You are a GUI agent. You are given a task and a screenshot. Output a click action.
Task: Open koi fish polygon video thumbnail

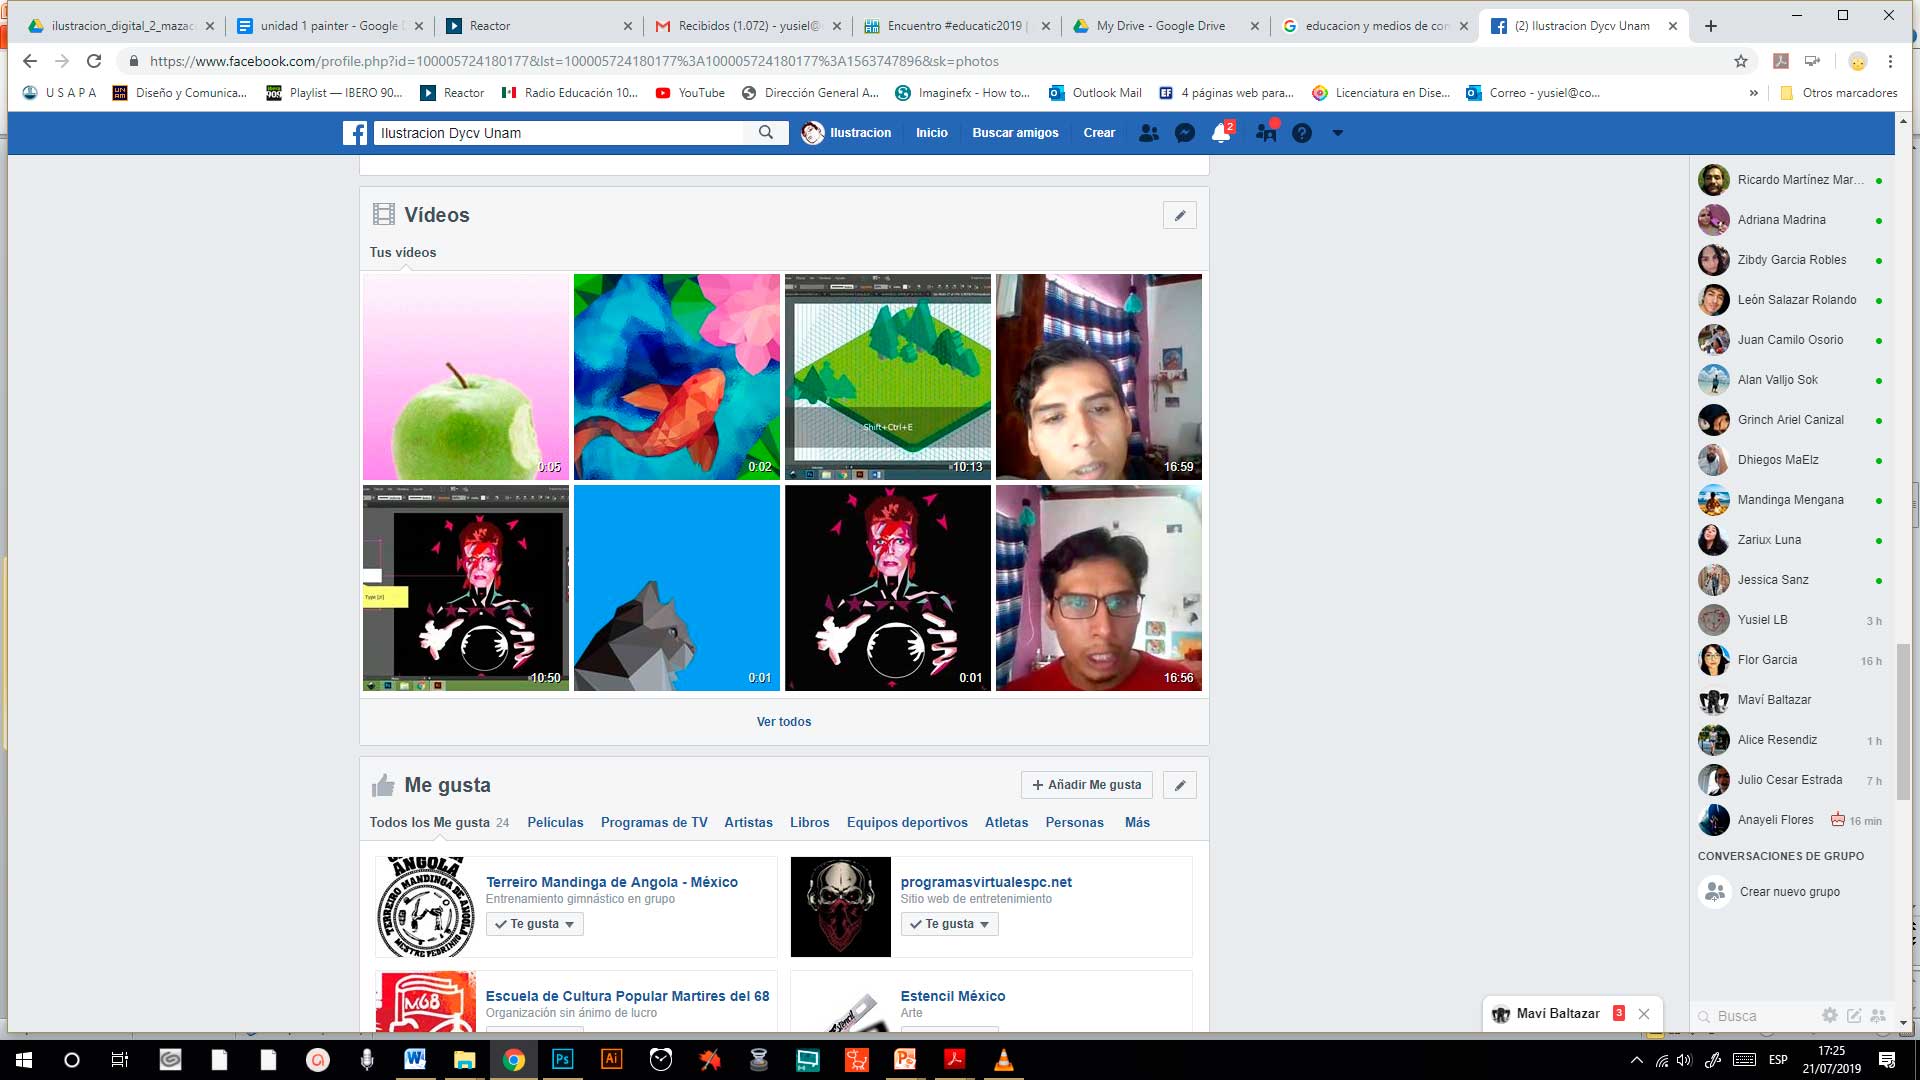click(677, 377)
